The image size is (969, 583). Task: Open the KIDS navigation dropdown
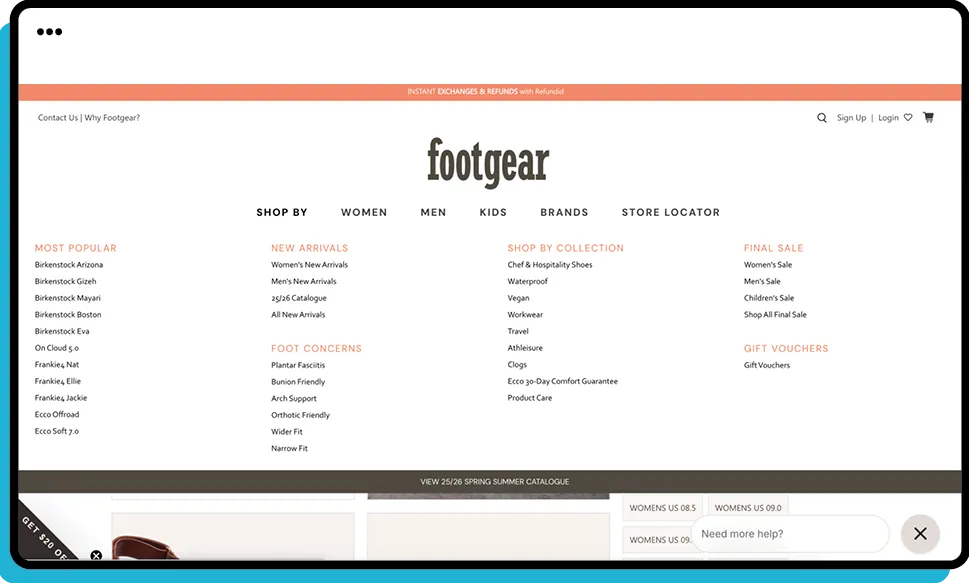pyautogui.click(x=493, y=212)
